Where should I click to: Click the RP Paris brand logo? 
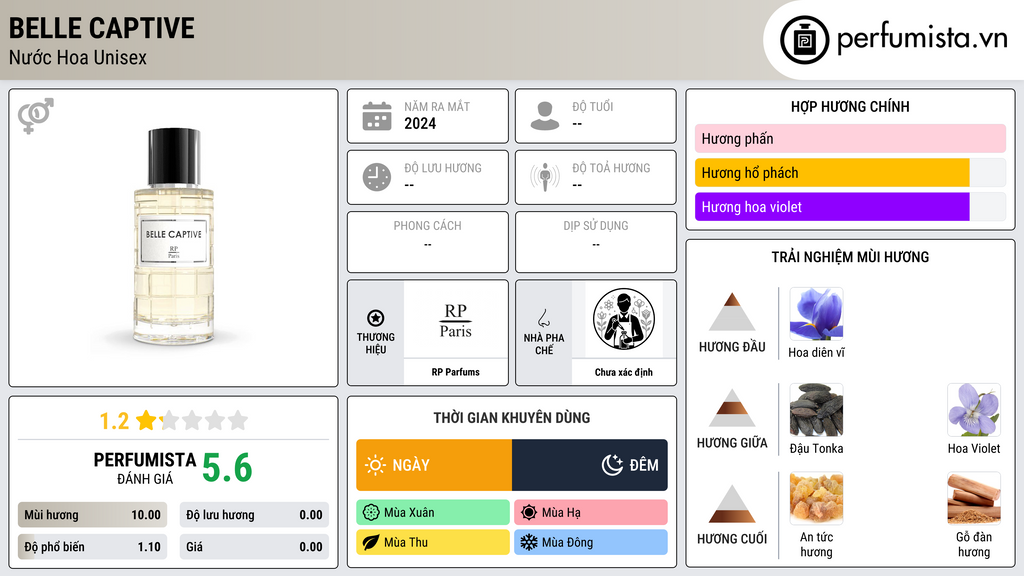tap(455, 320)
